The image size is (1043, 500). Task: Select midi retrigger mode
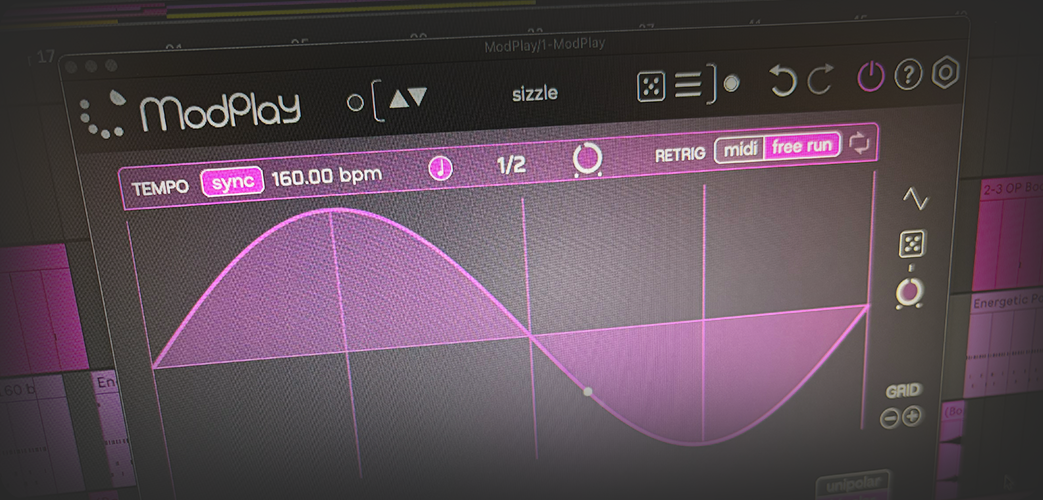click(740, 150)
